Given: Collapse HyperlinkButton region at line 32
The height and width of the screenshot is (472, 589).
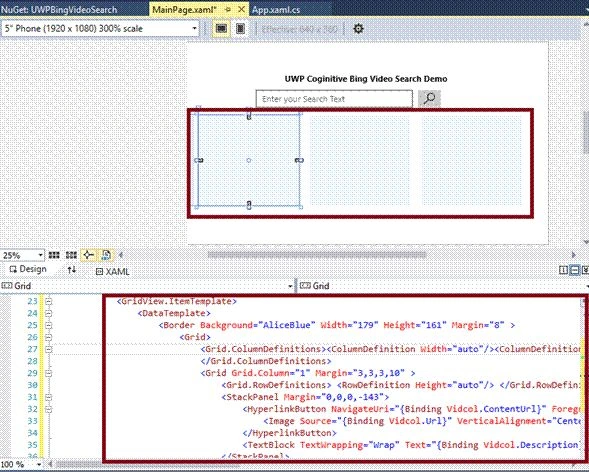Looking at the screenshot, I should [x=48, y=409].
